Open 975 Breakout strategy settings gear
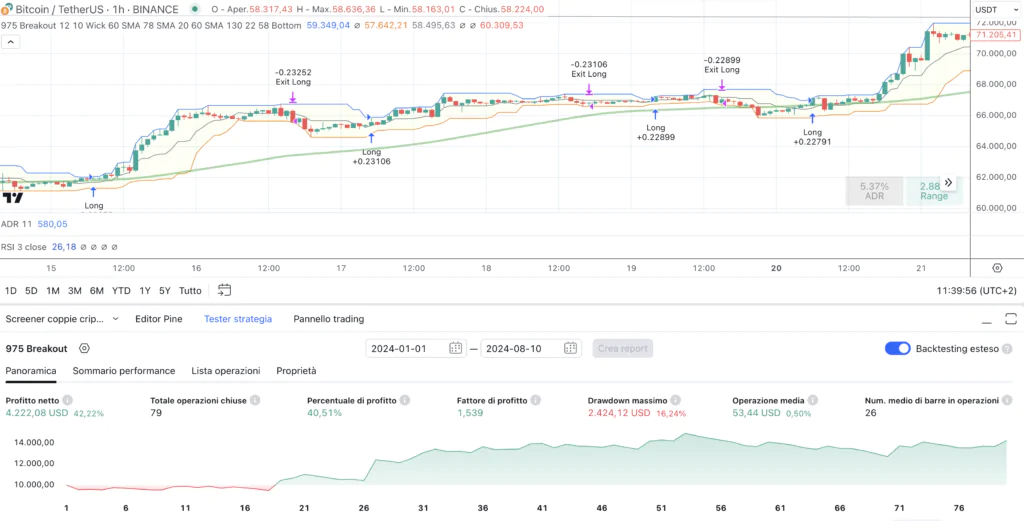1024x521 pixels. [x=84, y=349]
